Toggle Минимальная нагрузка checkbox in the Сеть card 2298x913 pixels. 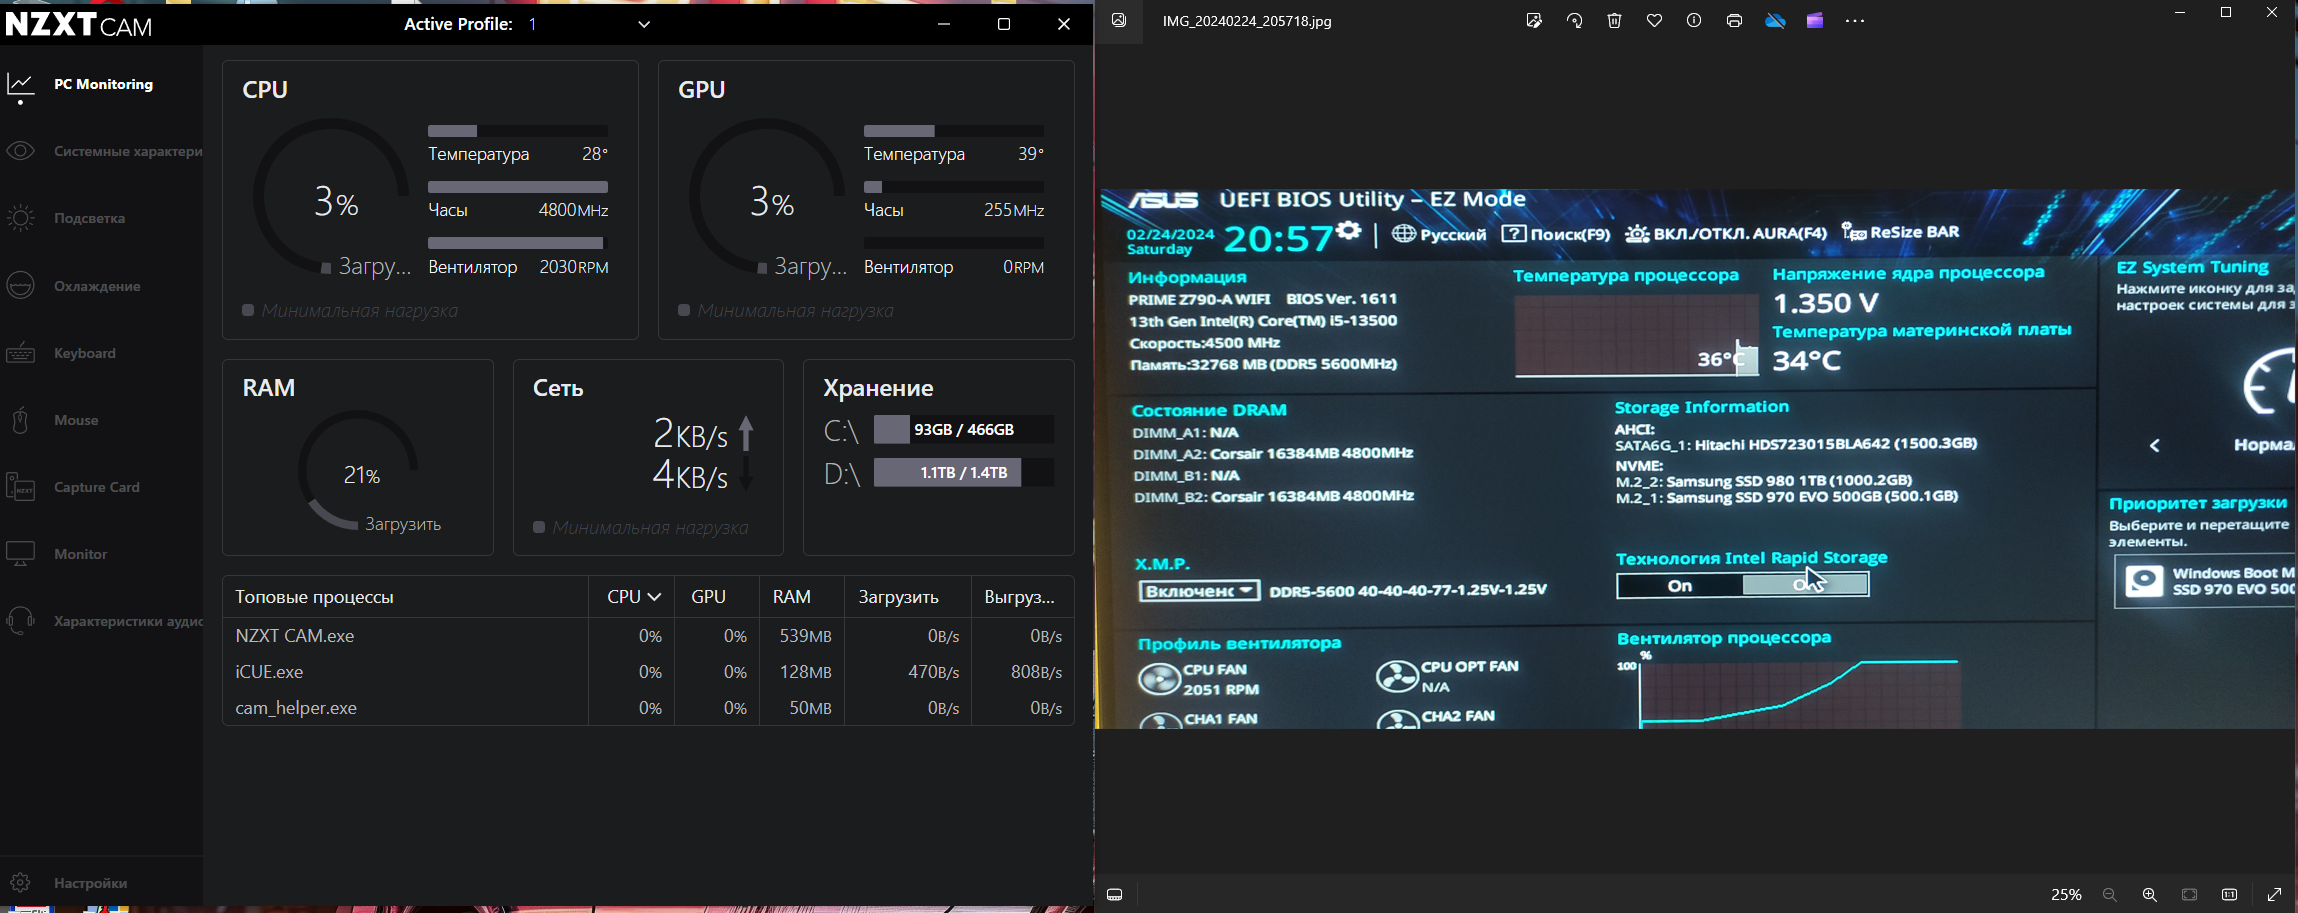click(539, 527)
